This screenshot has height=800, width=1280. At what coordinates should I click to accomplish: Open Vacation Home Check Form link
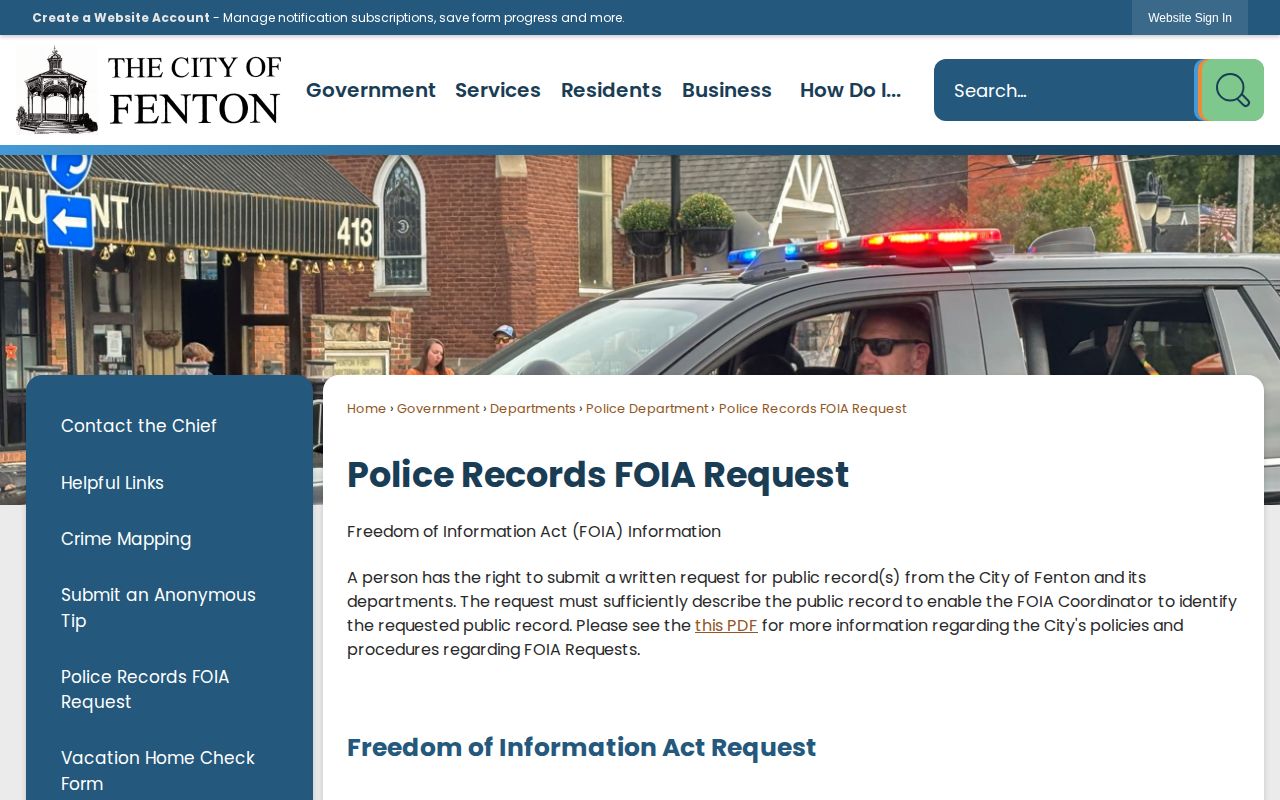pyautogui.click(x=158, y=770)
